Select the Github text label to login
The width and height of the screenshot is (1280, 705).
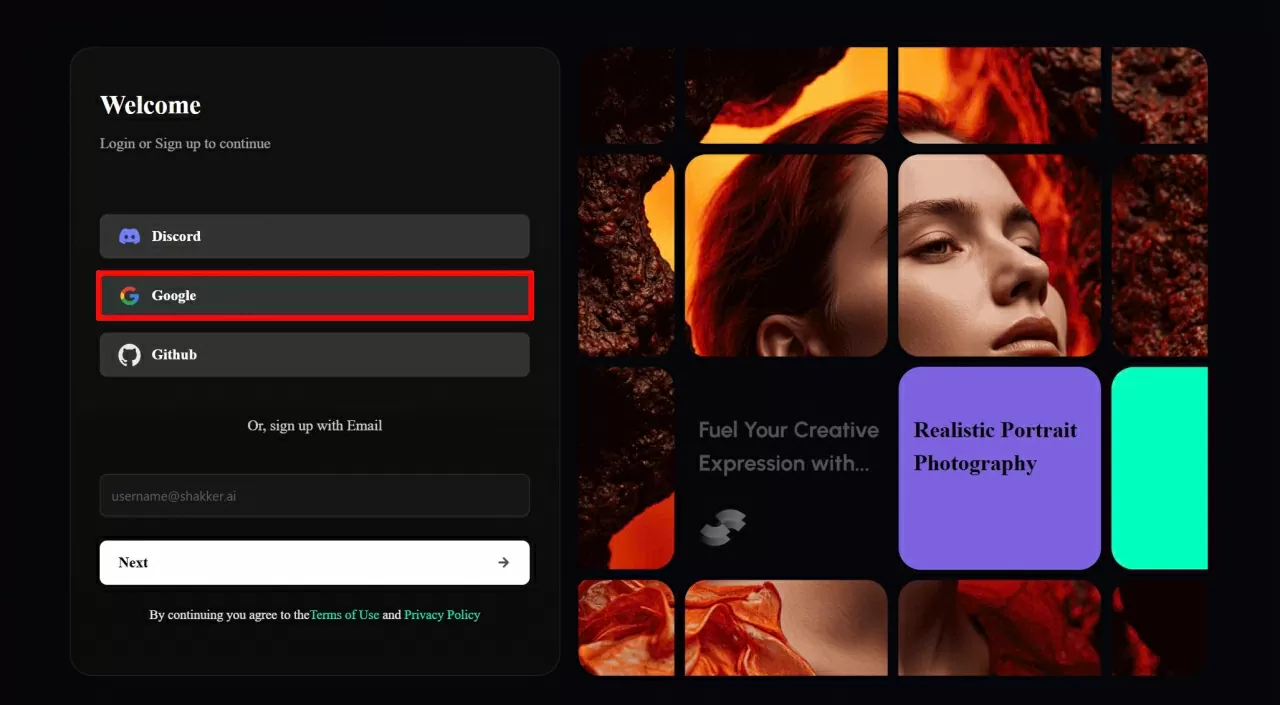(x=174, y=355)
